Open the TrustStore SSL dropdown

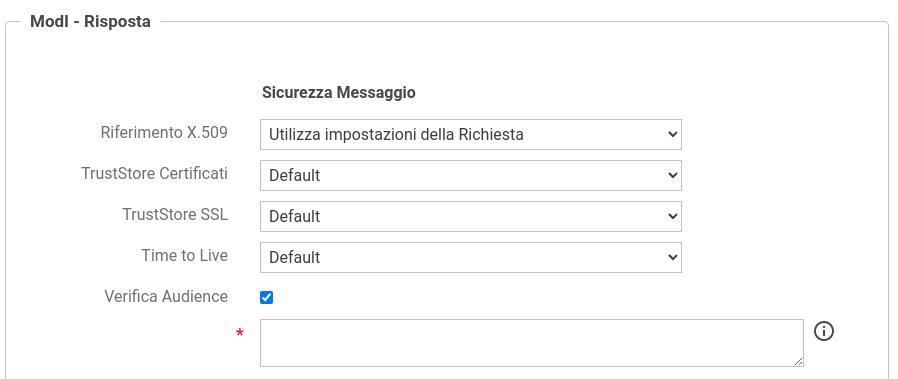pyautogui.click(x=471, y=216)
